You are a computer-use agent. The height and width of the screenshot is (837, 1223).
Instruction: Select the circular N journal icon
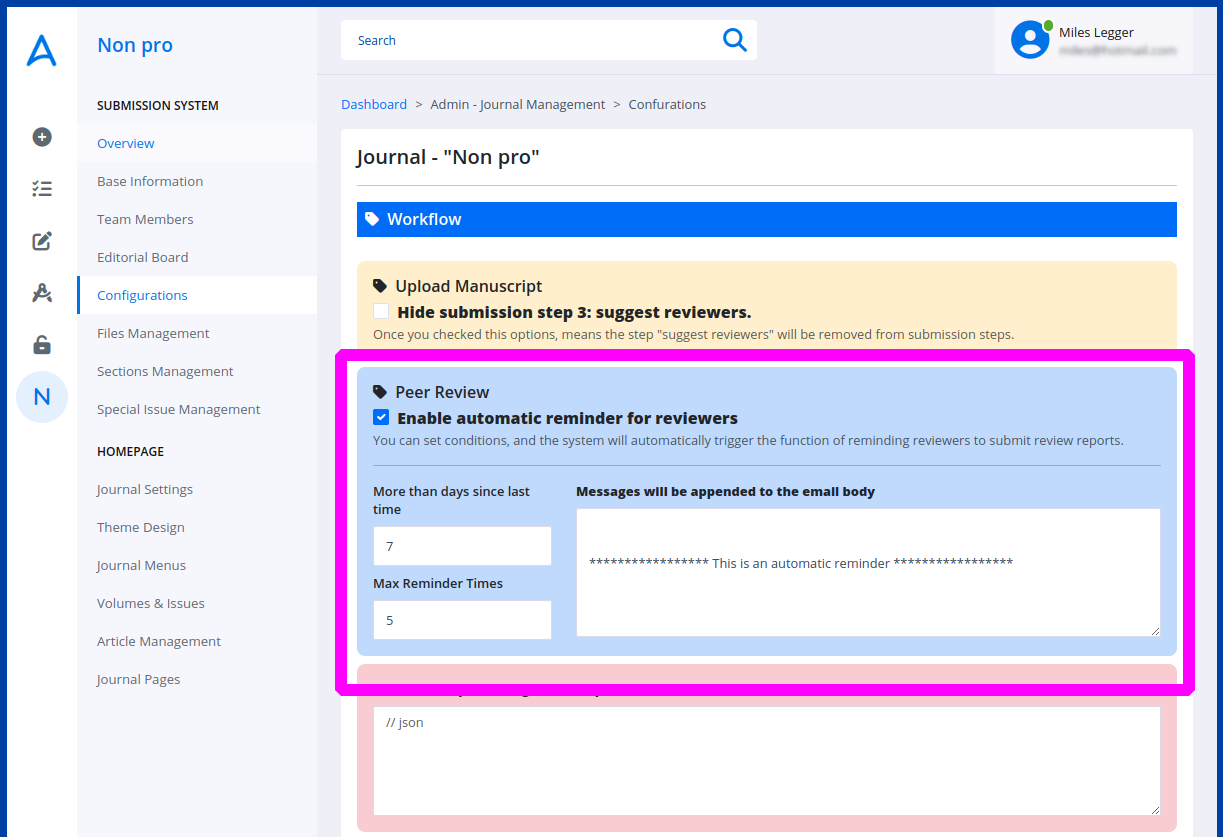pyautogui.click(x=42, y=397)
